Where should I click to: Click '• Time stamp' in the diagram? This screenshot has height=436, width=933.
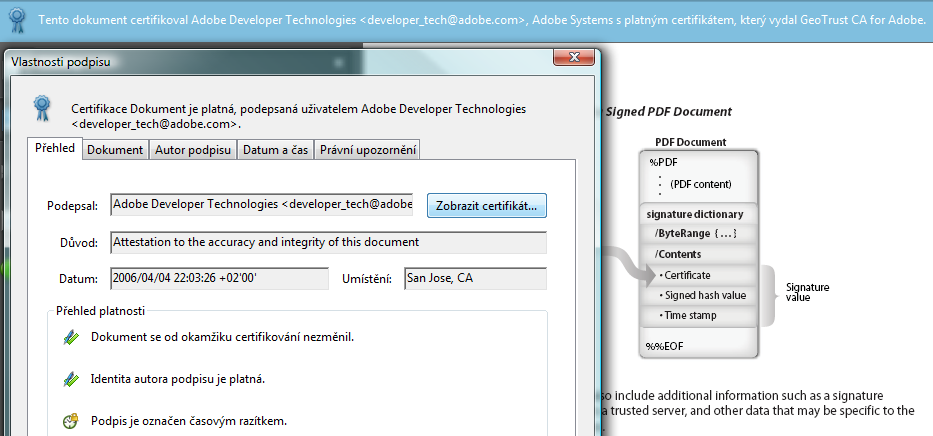tap(688, 315)
